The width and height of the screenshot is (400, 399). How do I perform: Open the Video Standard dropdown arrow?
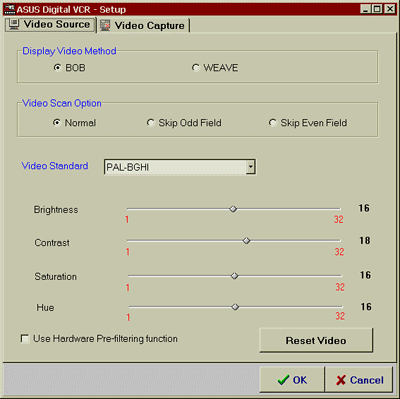point(251,167)
